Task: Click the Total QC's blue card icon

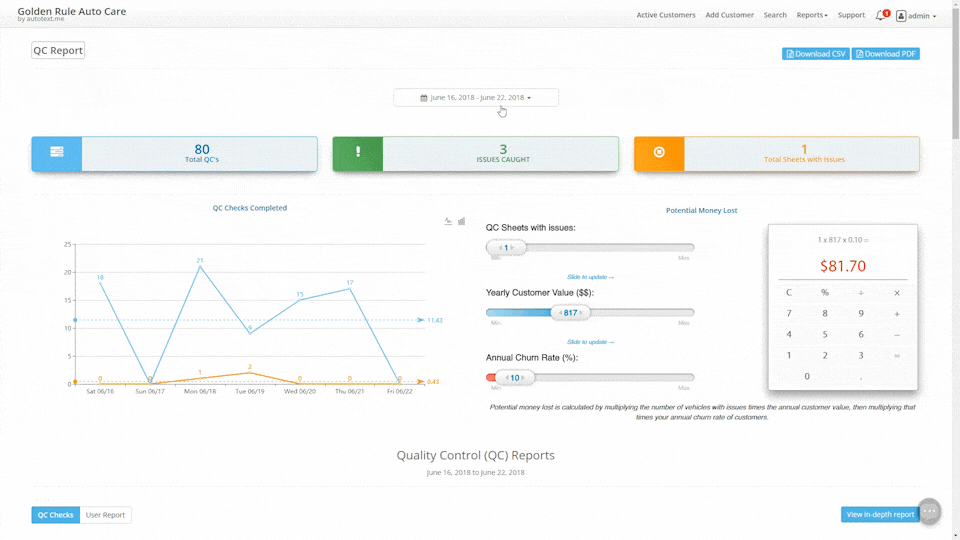Action: (x=56, y=152)
